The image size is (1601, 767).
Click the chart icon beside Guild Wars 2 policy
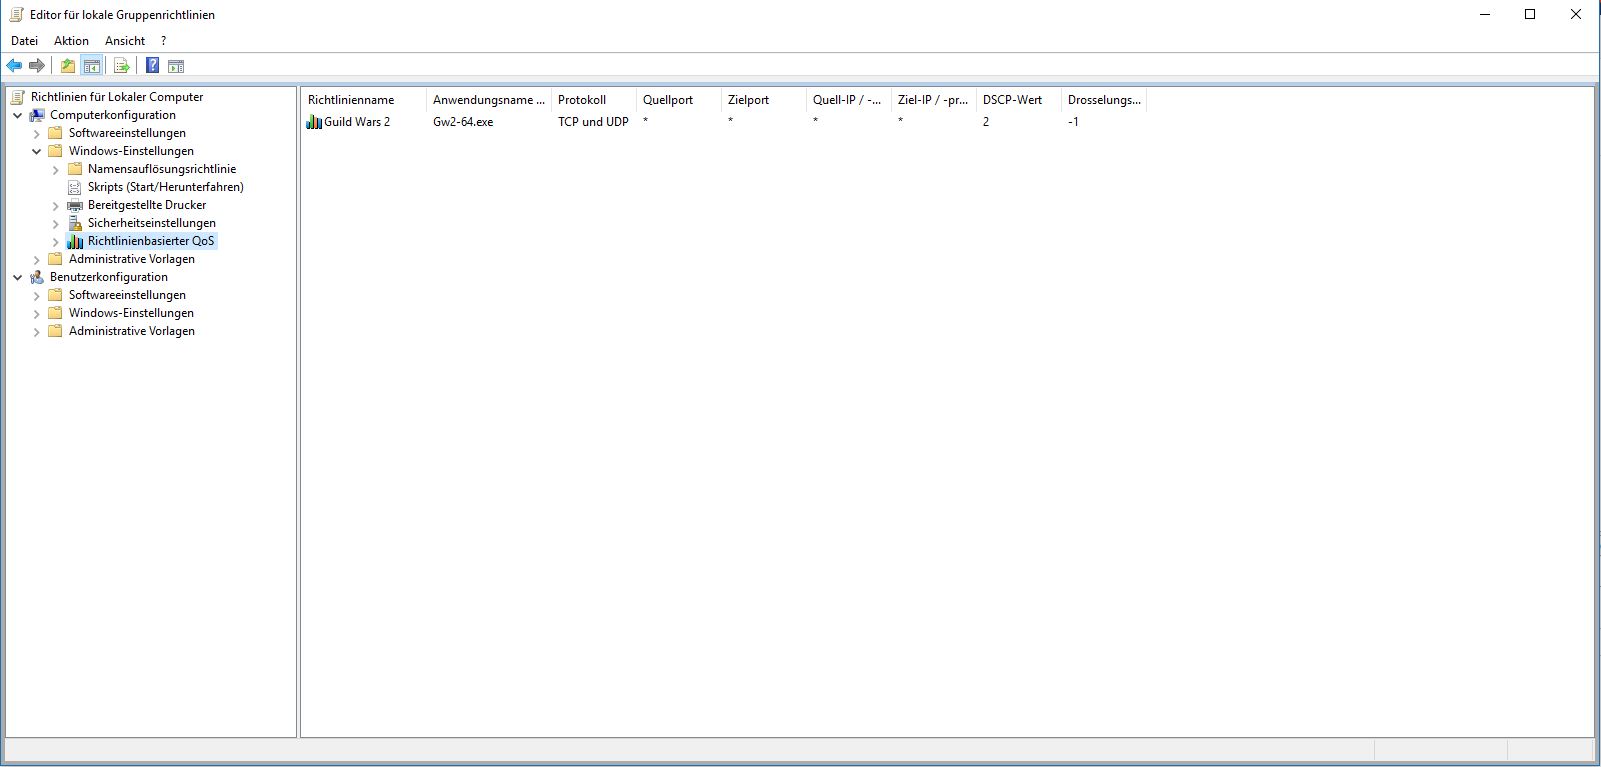click(x=314, y=122)
